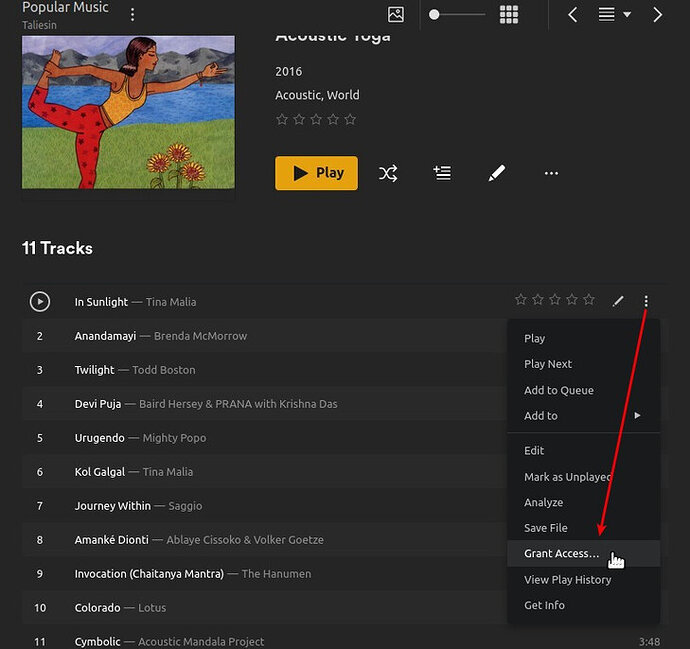The width and height of the screenshot is (690, 649).
Task: Choose Play Next in the context menu
Action: (584, 364)
